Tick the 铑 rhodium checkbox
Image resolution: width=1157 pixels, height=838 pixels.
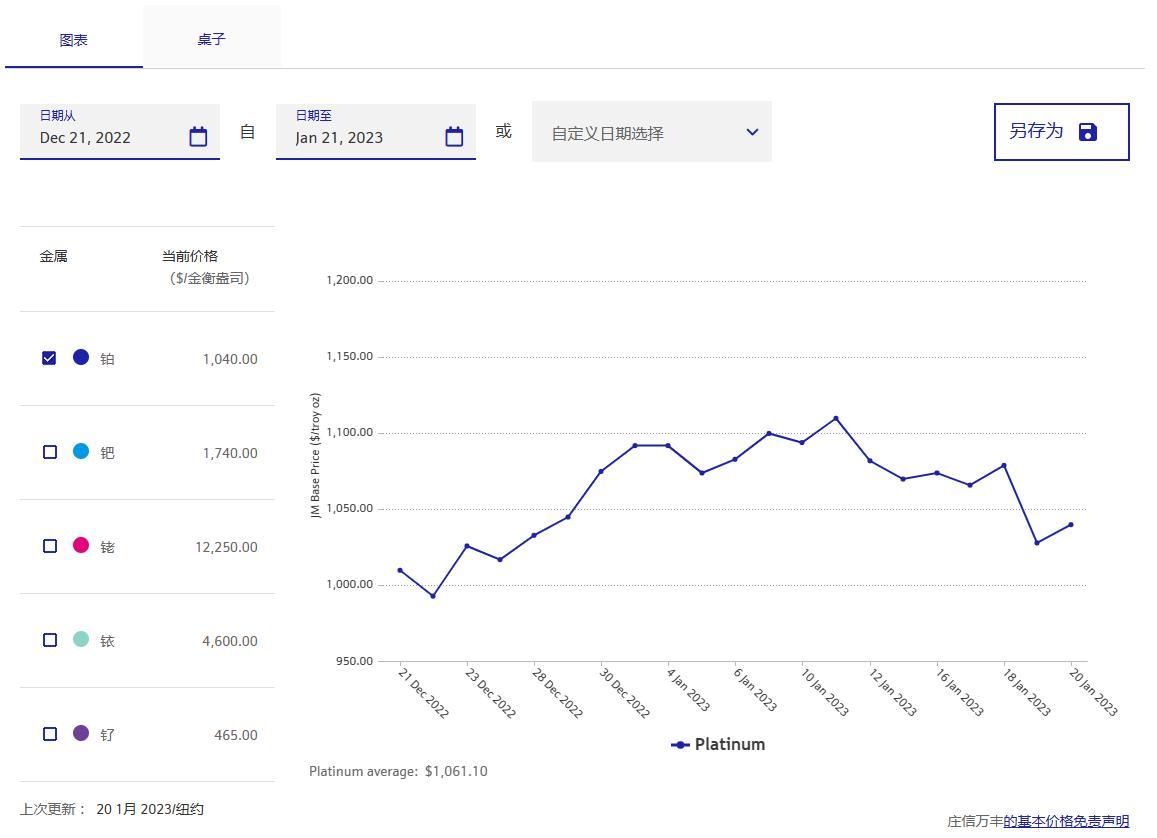pyautogui.click(x=50, y=546)
